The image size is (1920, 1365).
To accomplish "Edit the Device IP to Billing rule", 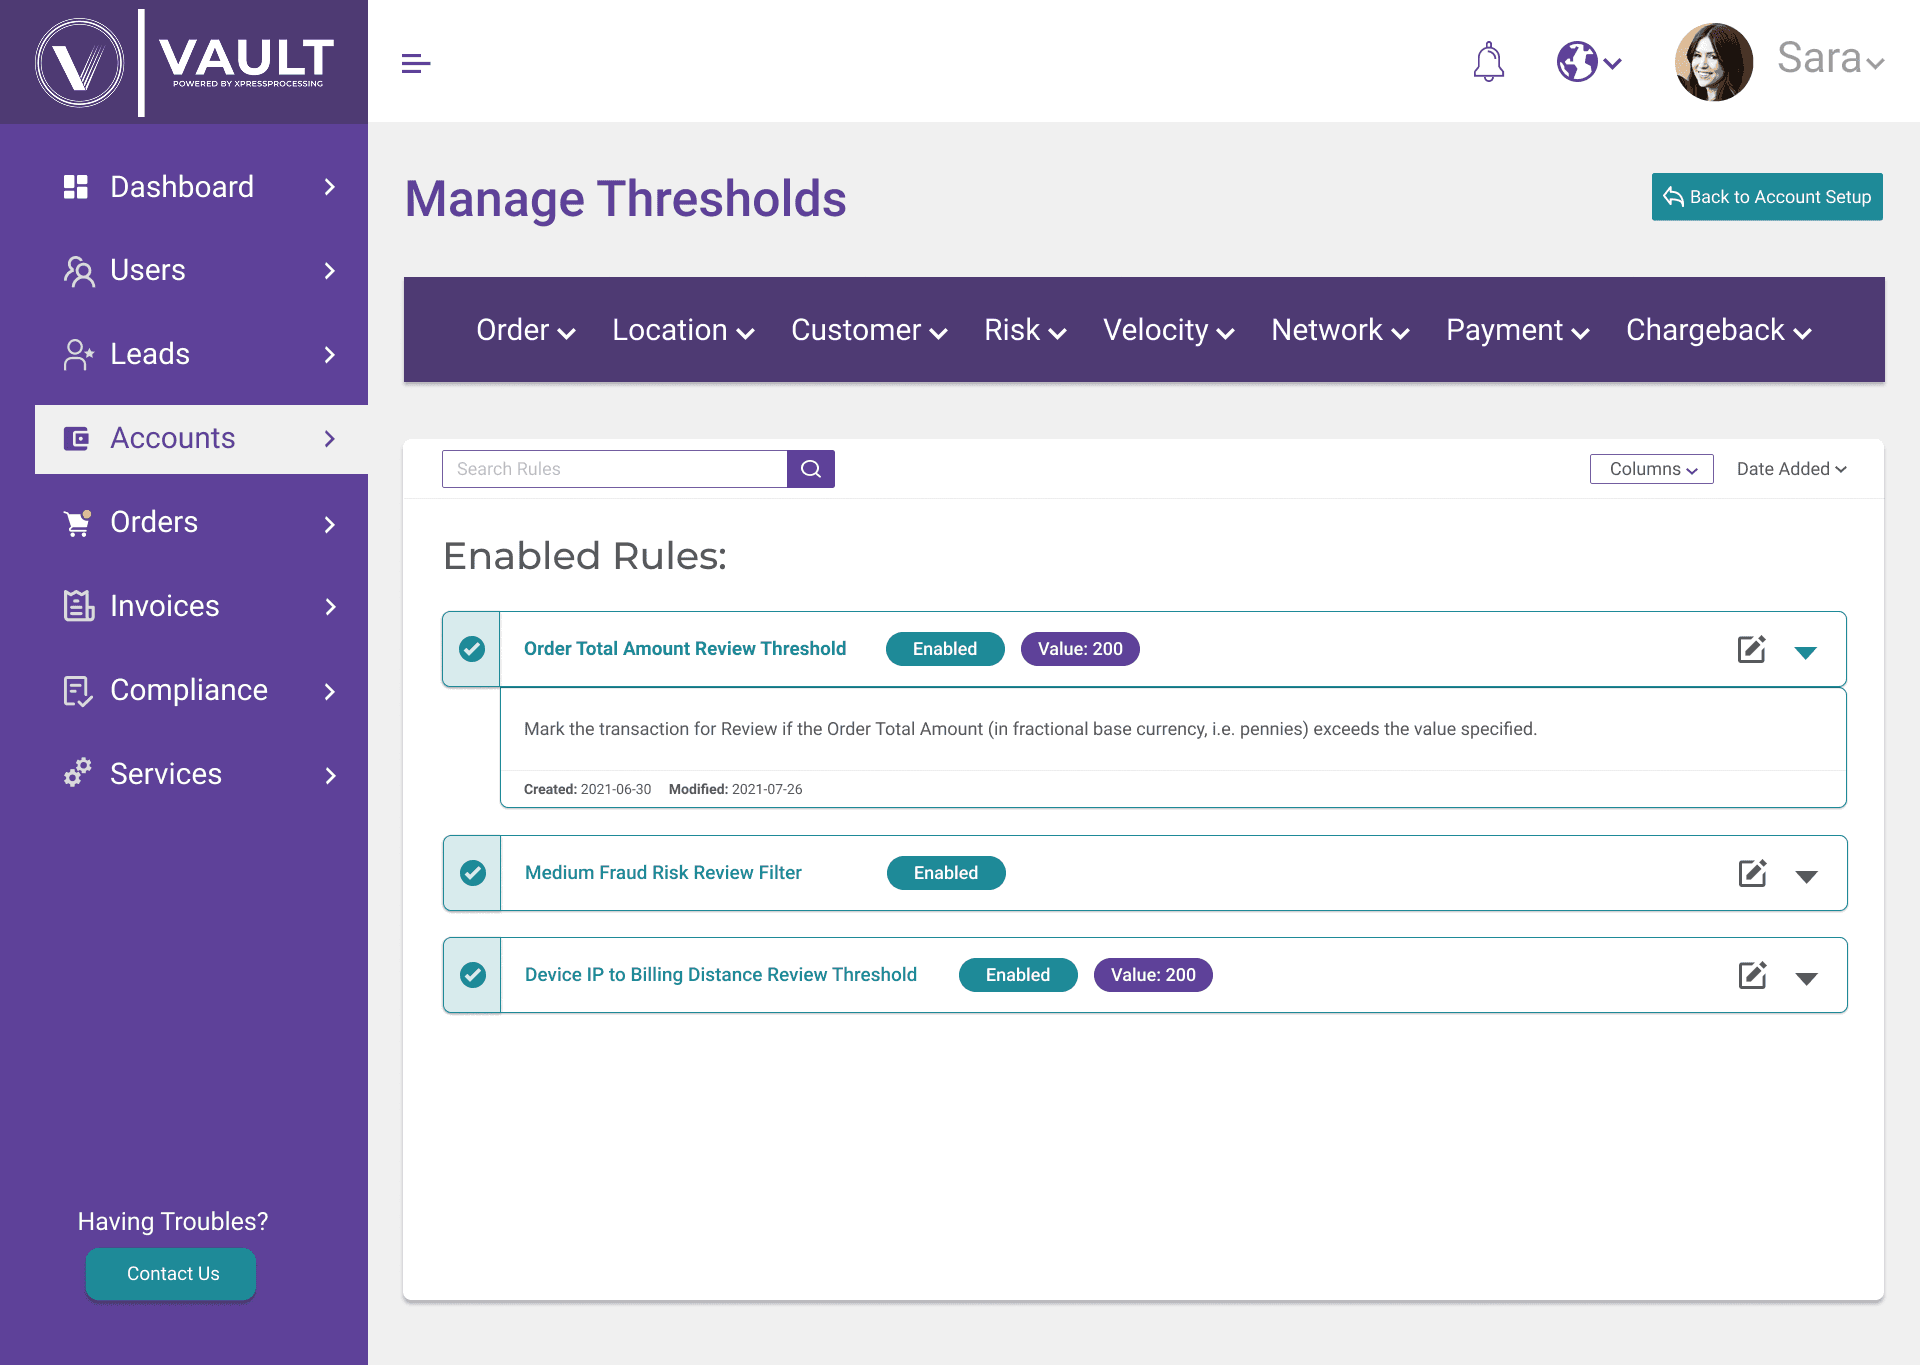I will pos(1753,975).
